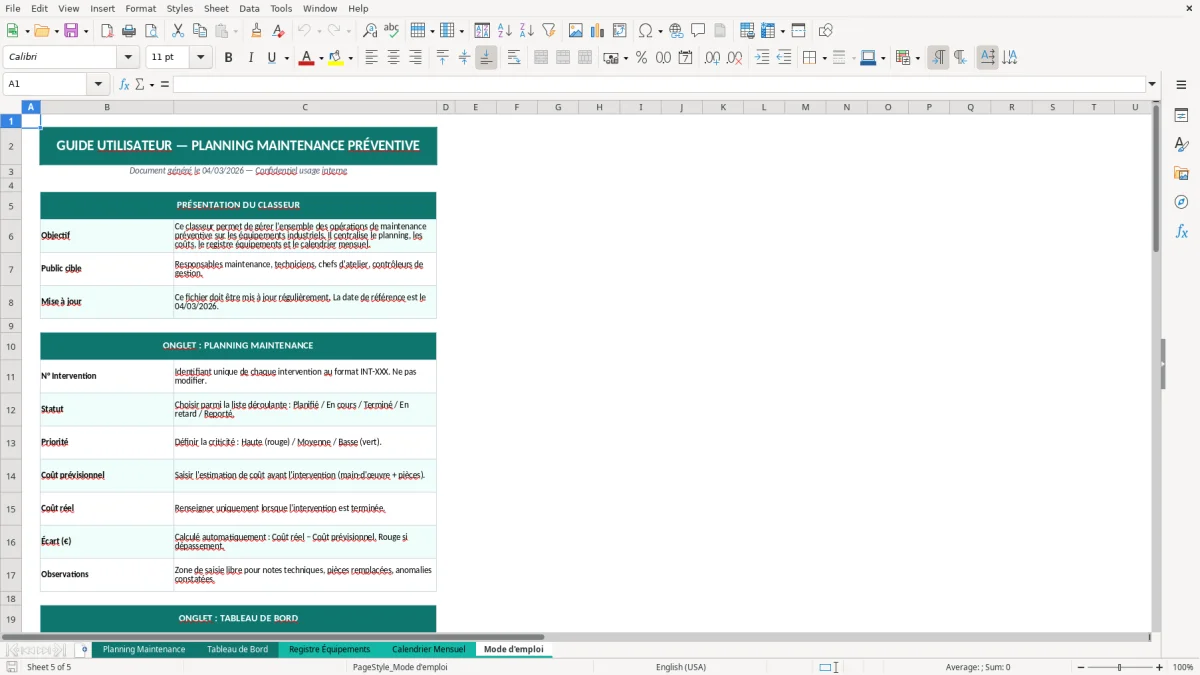Screen dimensions: 1200x675
Task: Click the Function Wizard fx icon
Action: pos(124,84)
